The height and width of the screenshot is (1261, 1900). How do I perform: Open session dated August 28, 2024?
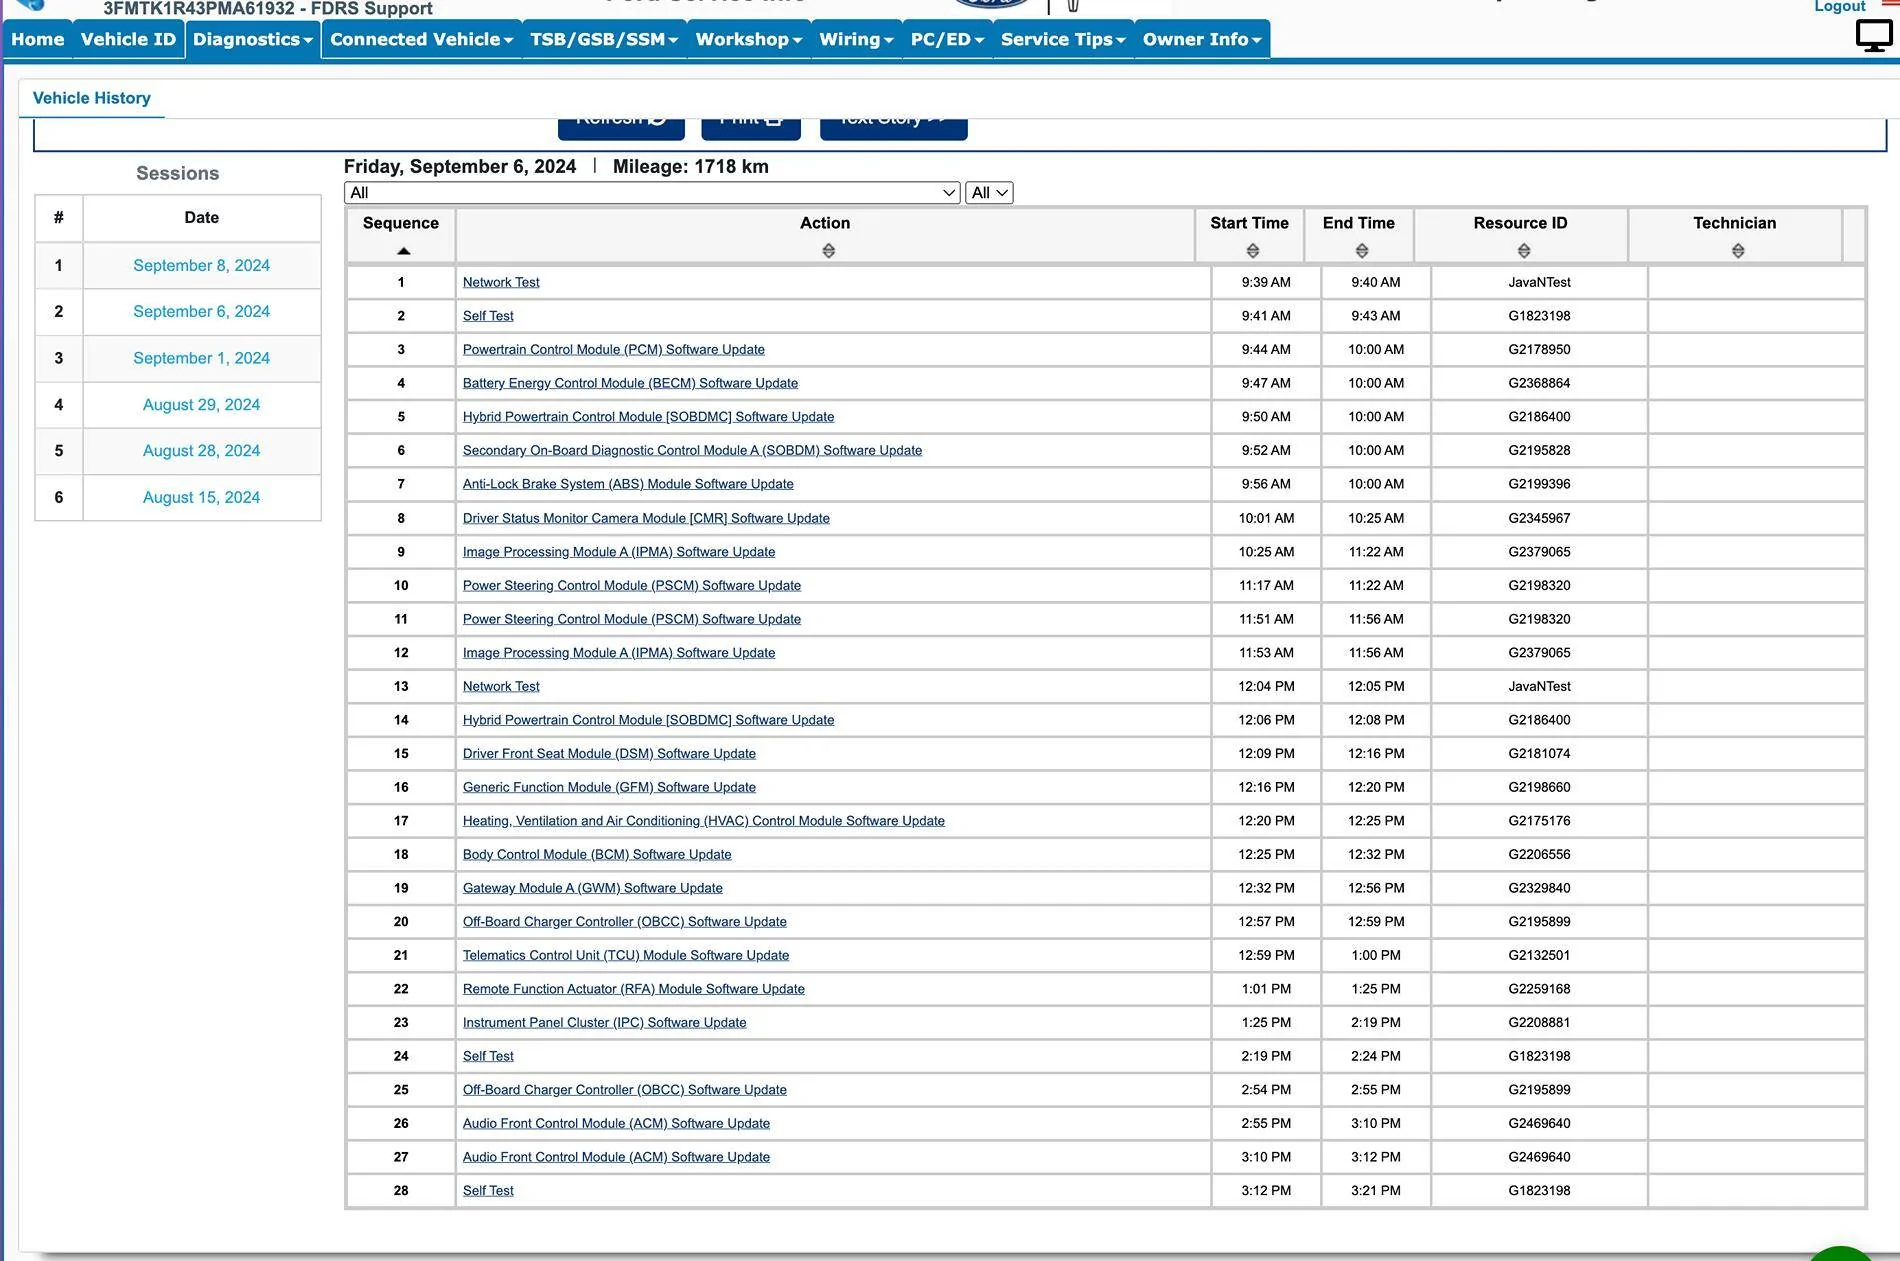point(201,450)
